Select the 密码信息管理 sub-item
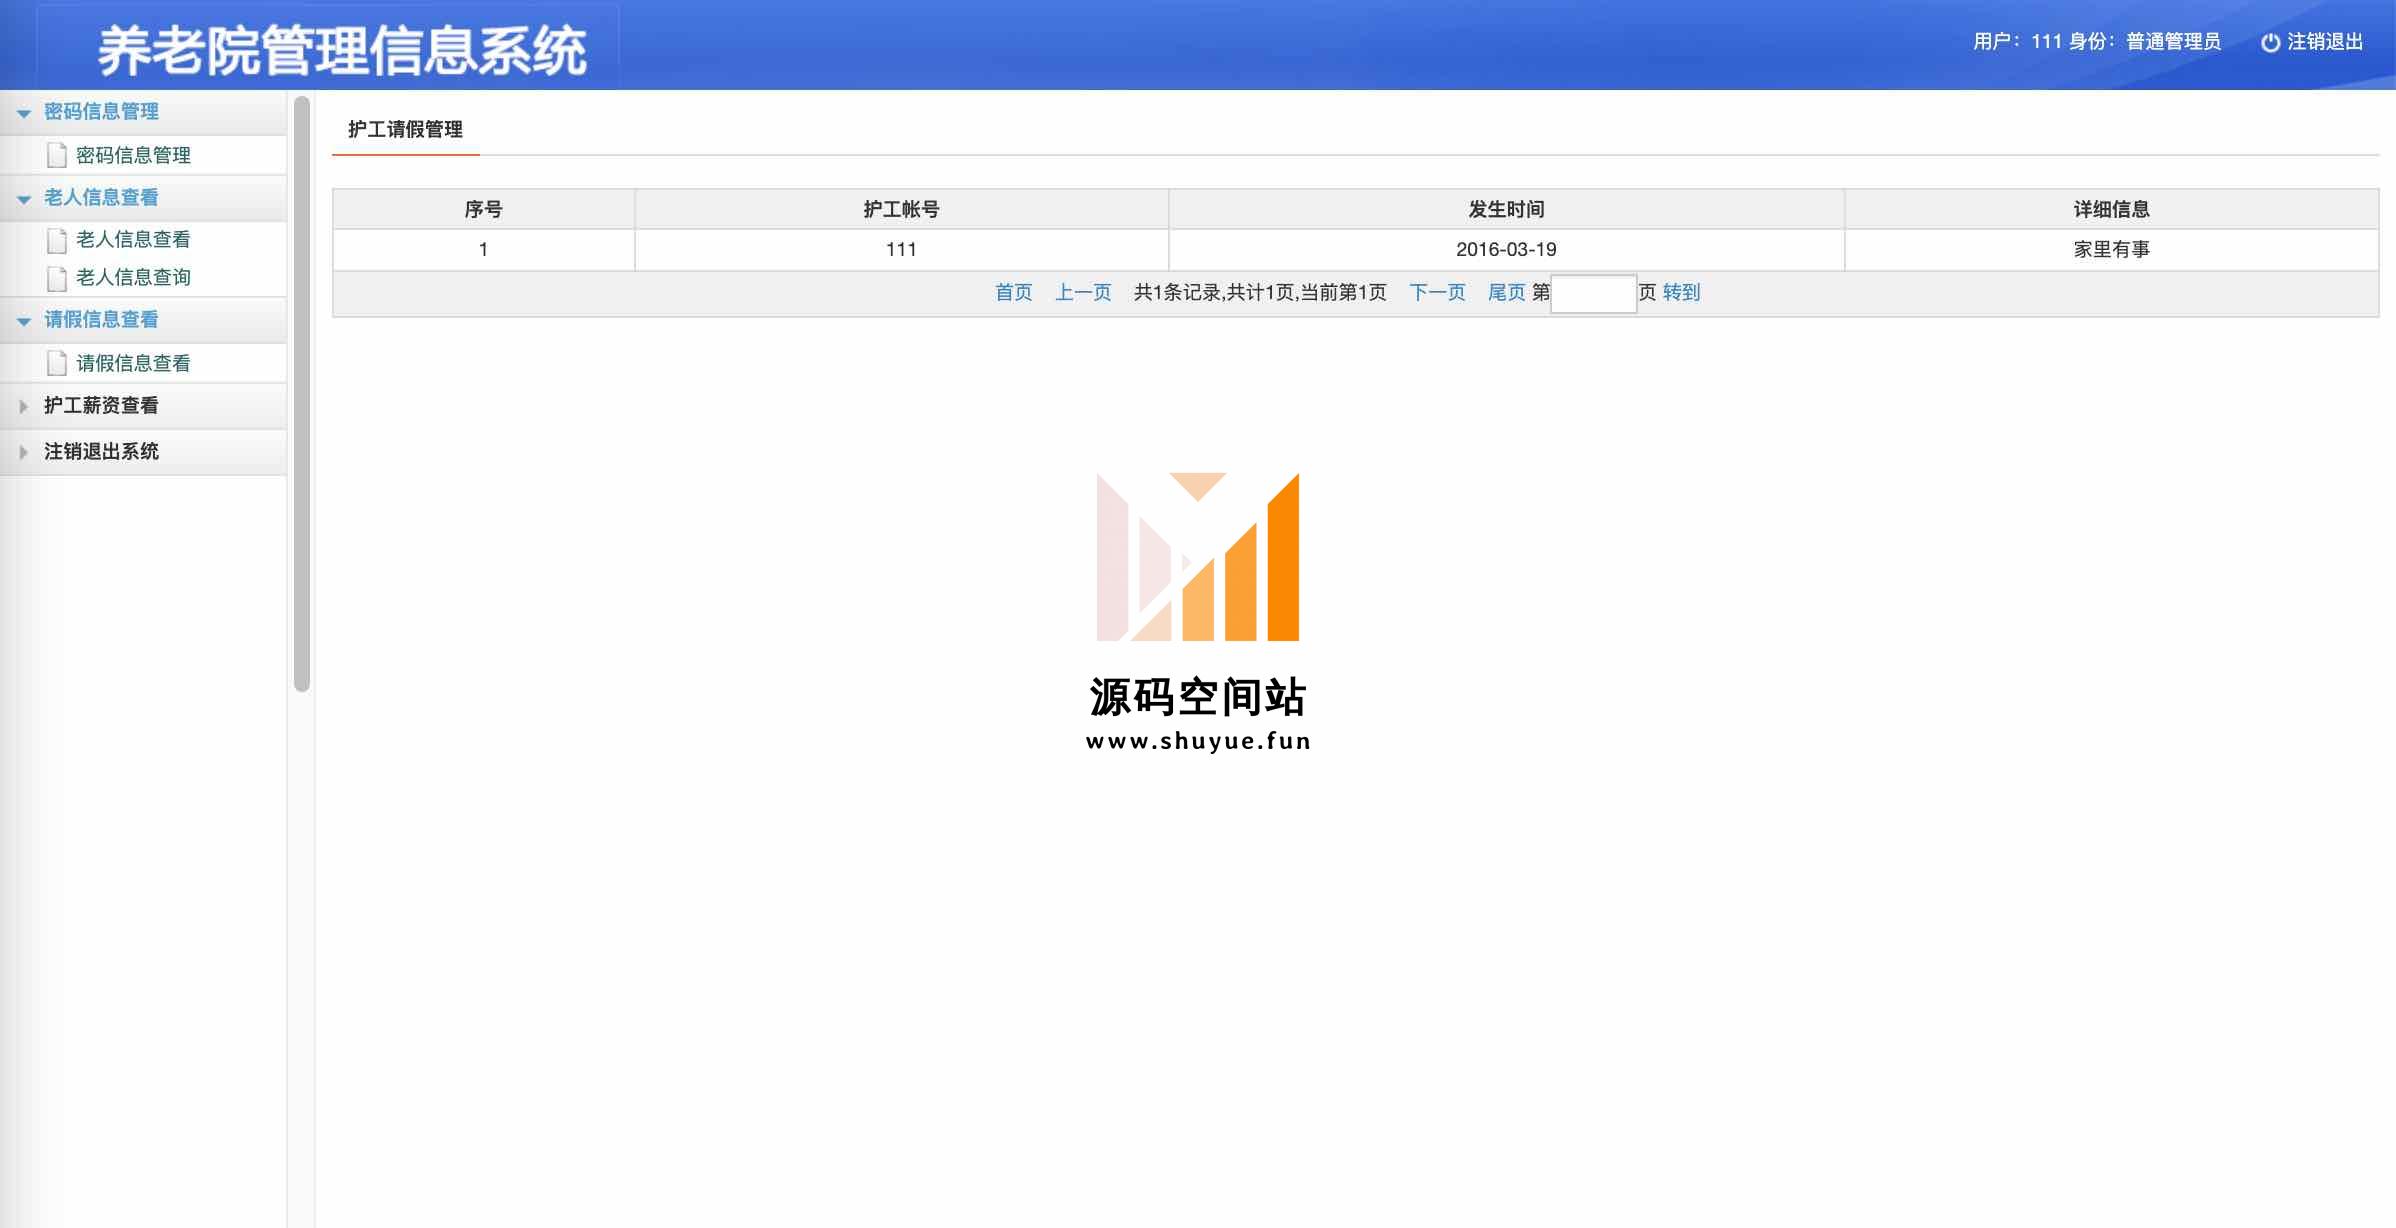This screenshot has width=2396, height=1228. pyautogui.click(x=133, y=155)
